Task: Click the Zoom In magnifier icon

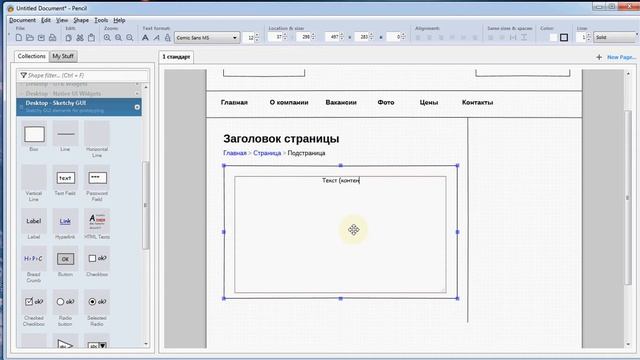Action: (x=107, y=38)
